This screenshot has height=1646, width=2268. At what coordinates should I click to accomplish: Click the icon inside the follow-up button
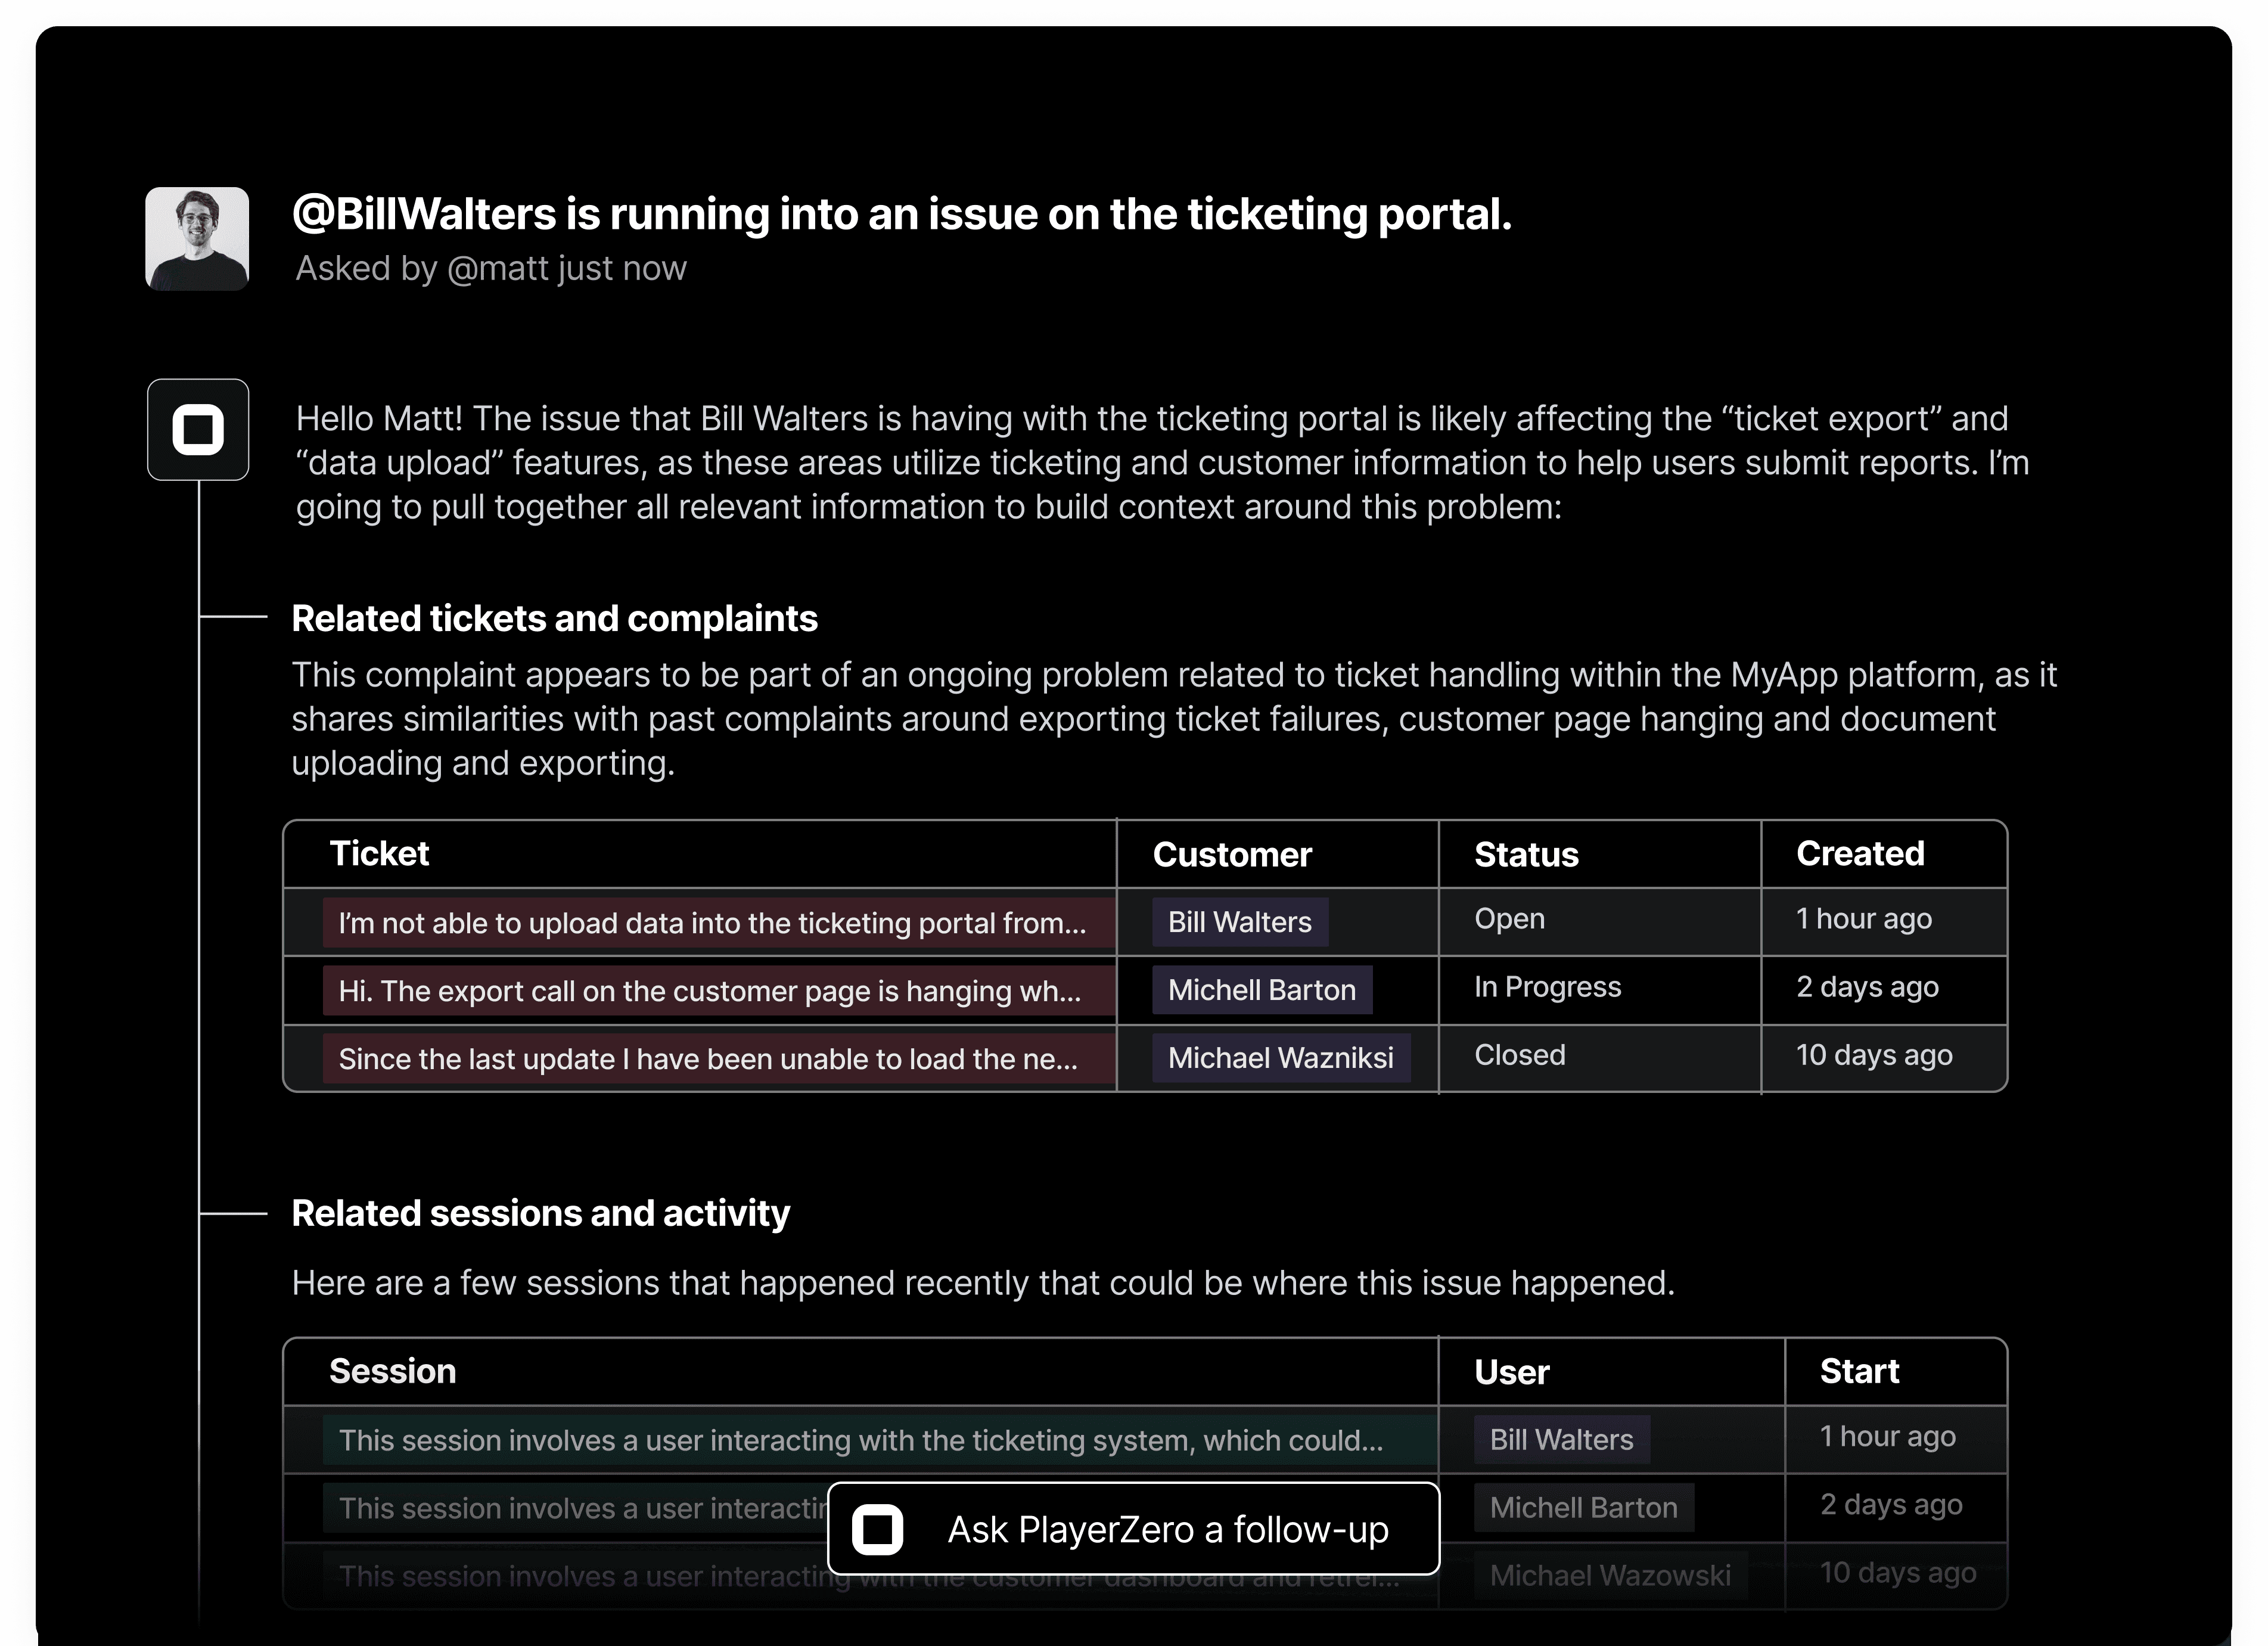pos(878,1529)
